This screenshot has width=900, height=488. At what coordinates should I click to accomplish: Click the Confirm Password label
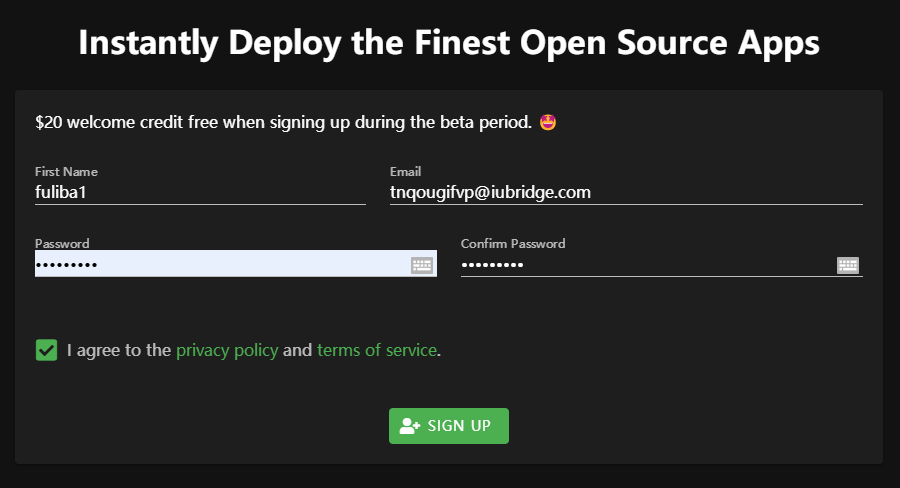[513, 243]
